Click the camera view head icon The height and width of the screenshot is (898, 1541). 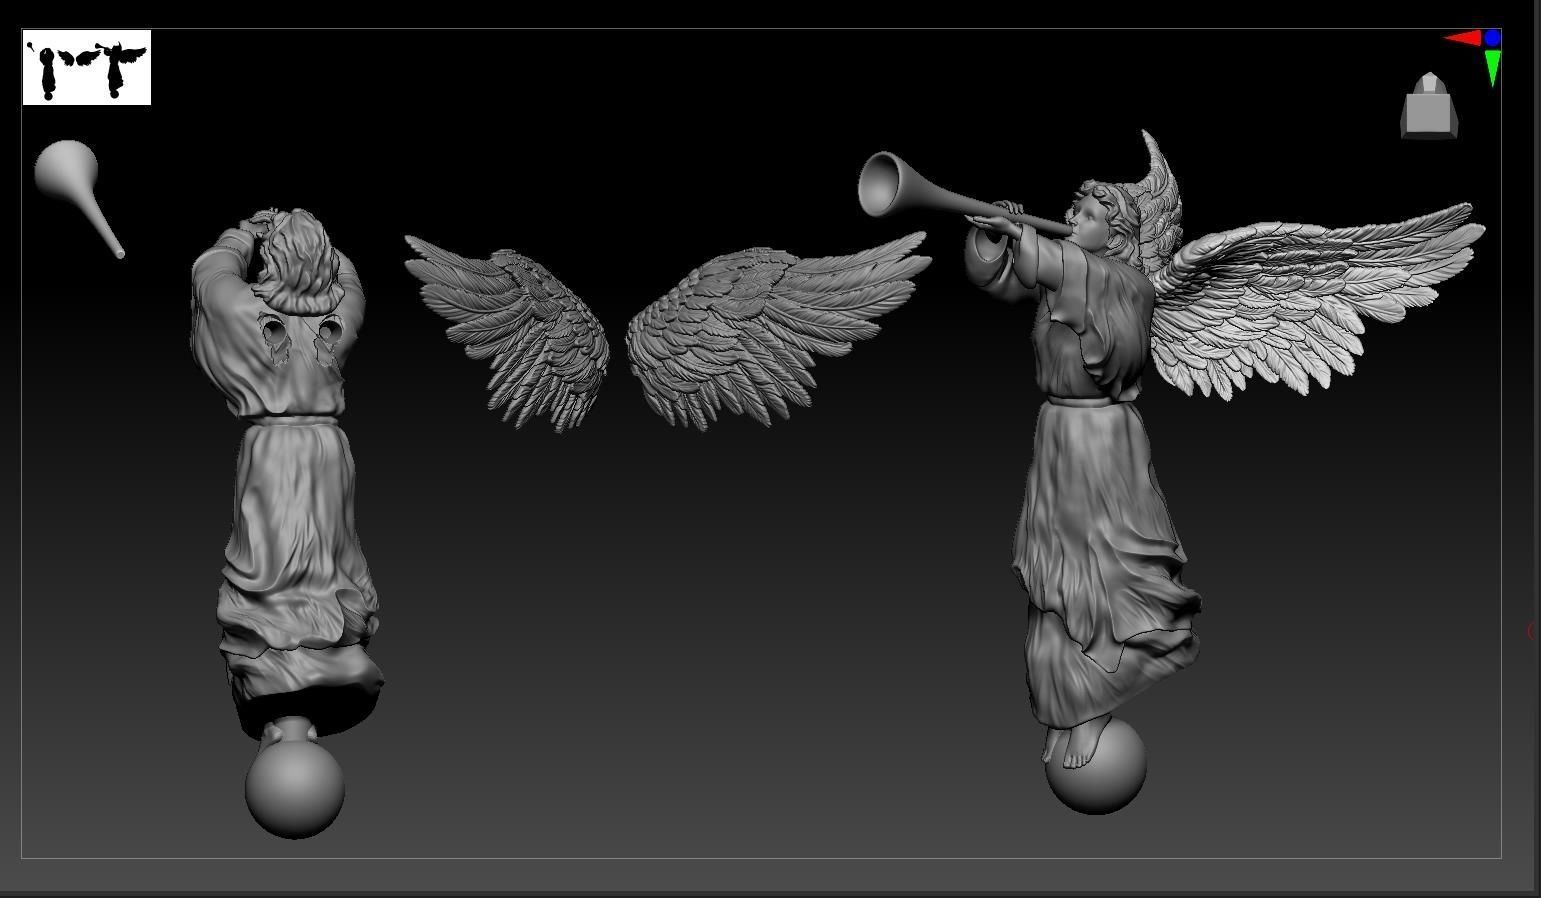(x=1429, y=105)
